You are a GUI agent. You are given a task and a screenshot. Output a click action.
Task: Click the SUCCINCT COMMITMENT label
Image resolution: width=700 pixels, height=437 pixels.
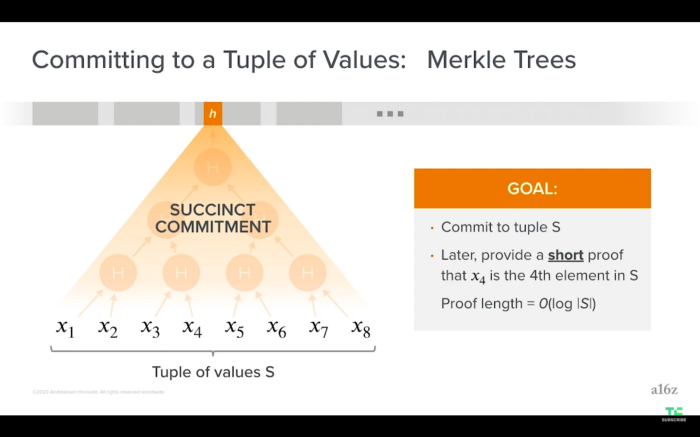tap(213, 218)
